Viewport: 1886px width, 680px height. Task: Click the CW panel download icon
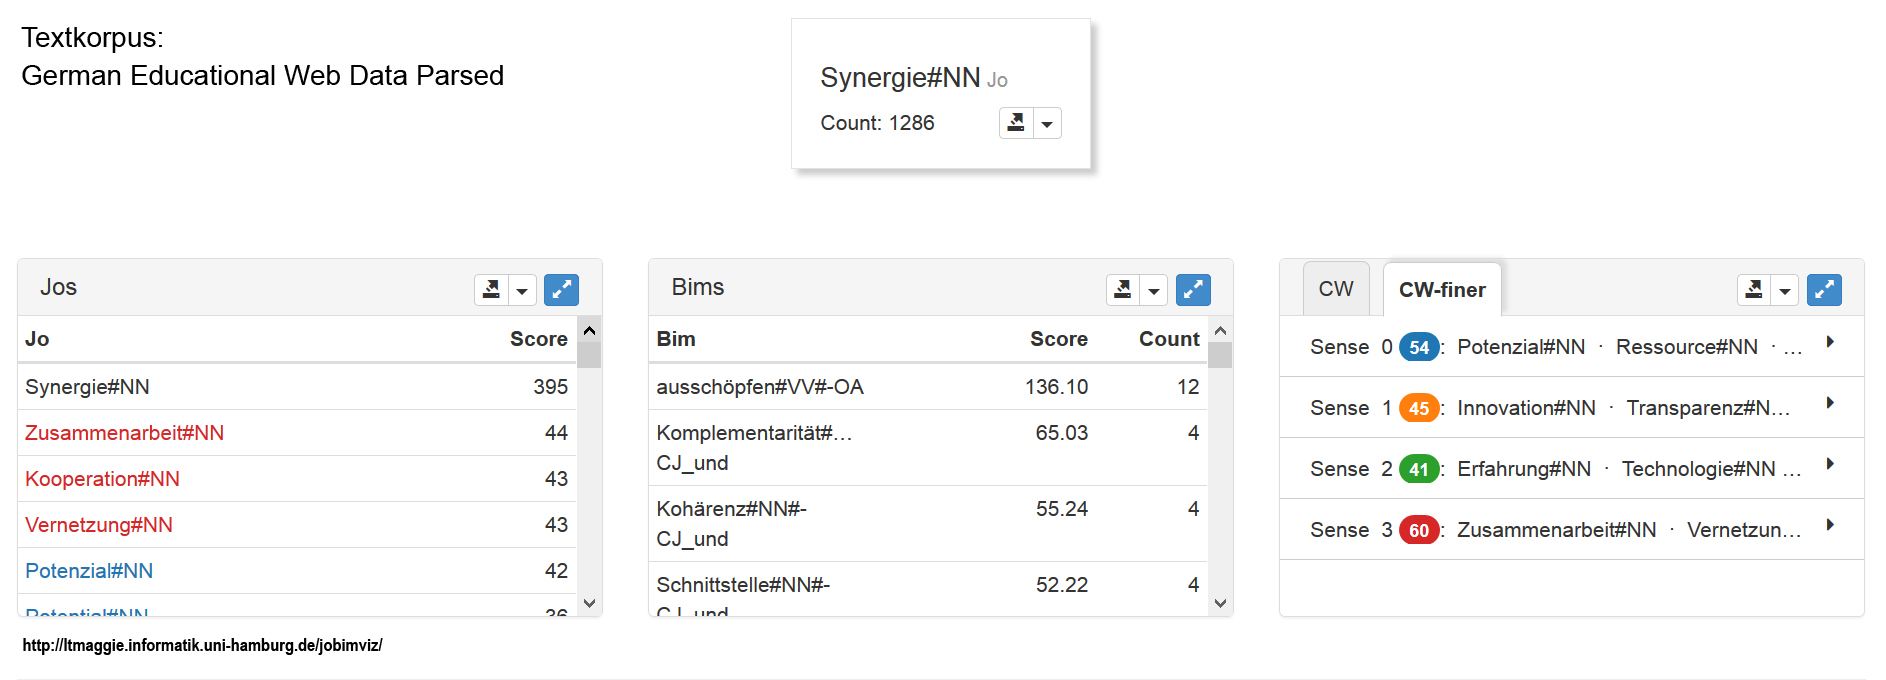[x=1754, y=290]
